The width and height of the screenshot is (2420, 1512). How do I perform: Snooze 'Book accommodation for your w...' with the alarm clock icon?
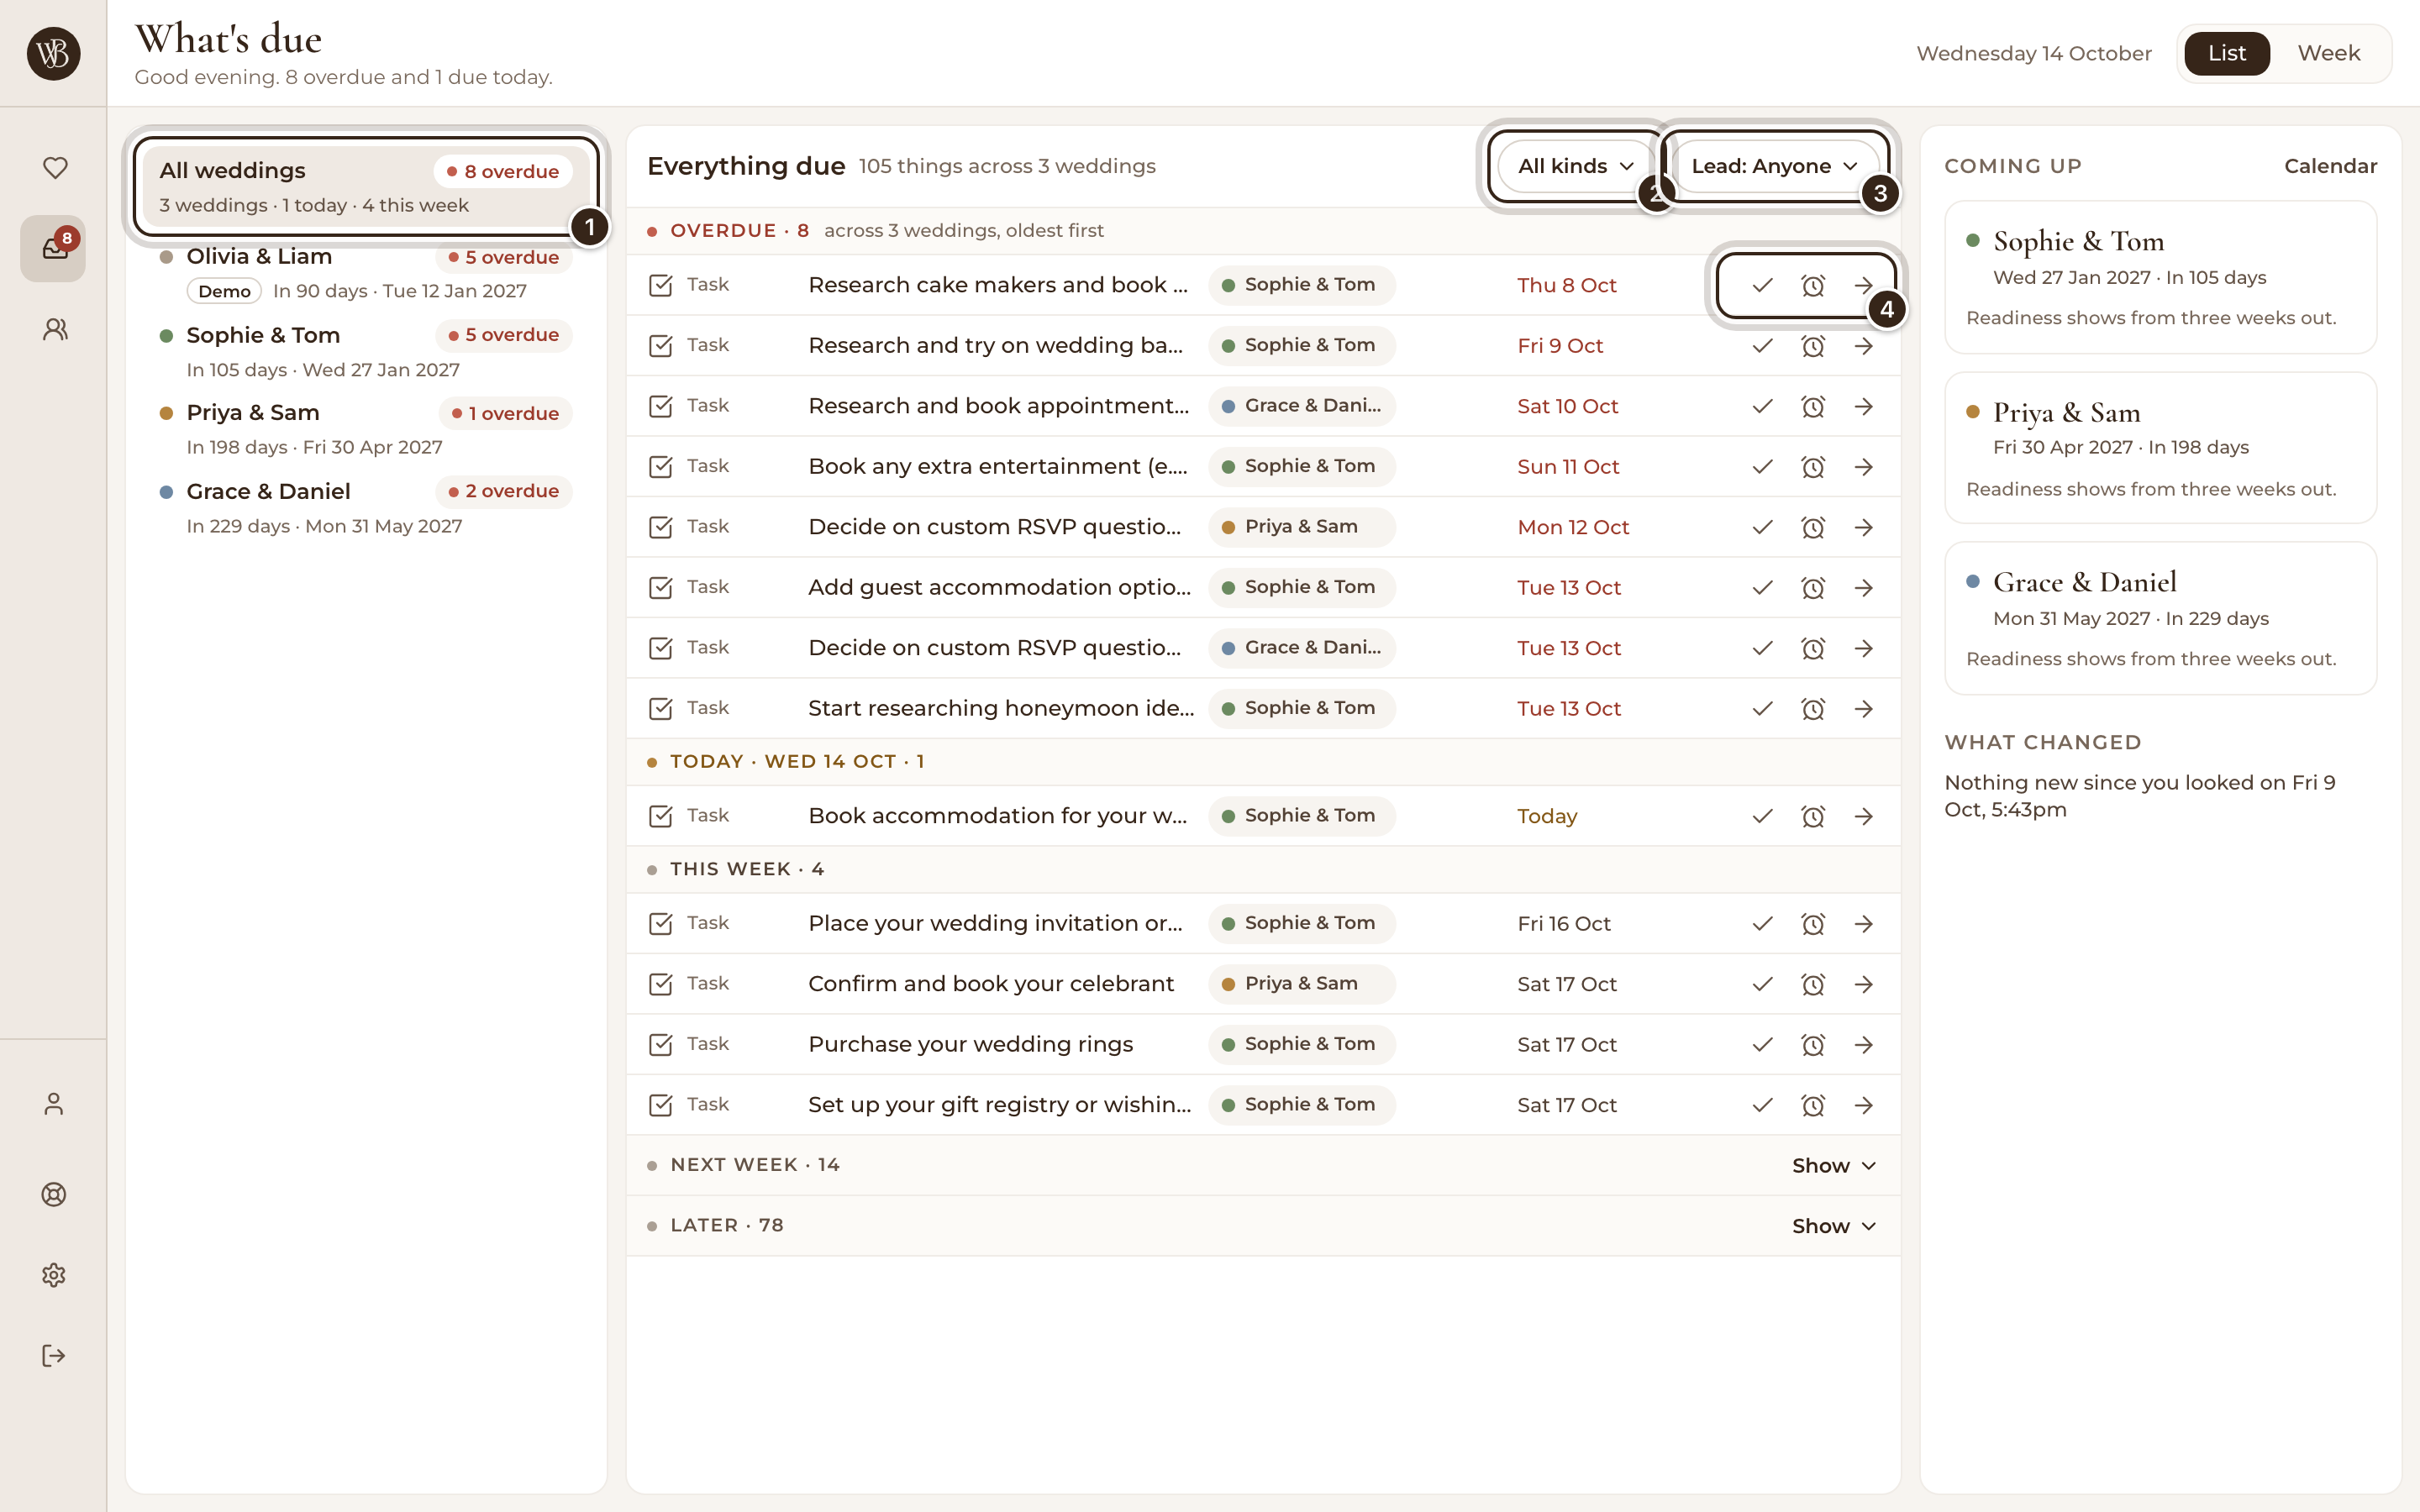click(1813, 817)
